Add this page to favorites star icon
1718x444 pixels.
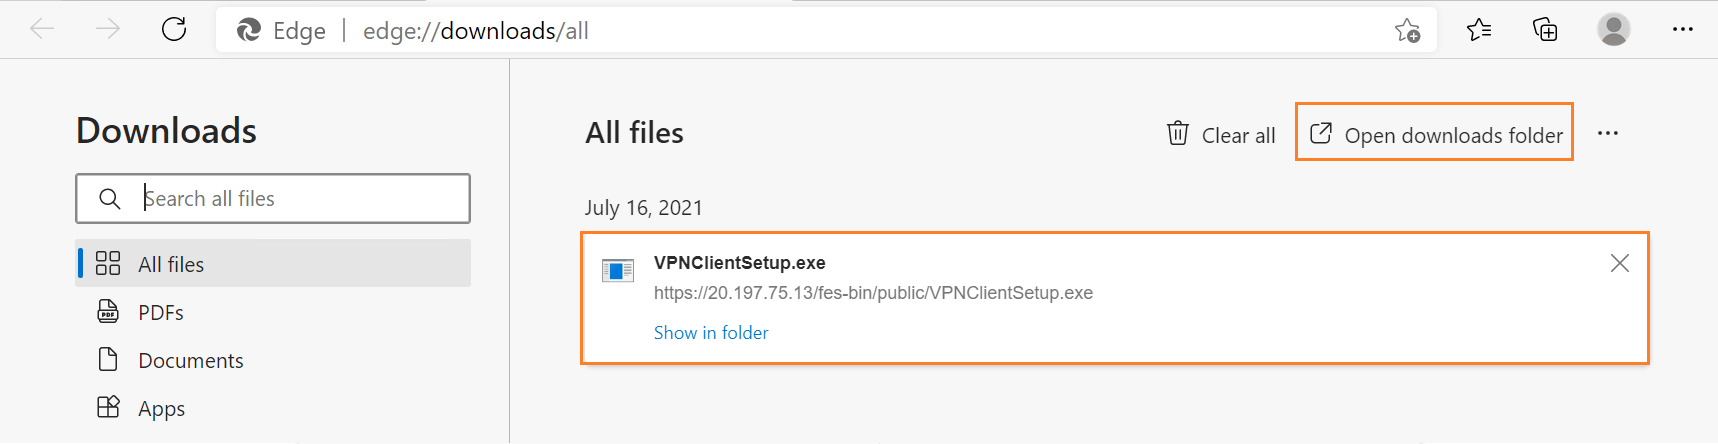click(1407, 30)
